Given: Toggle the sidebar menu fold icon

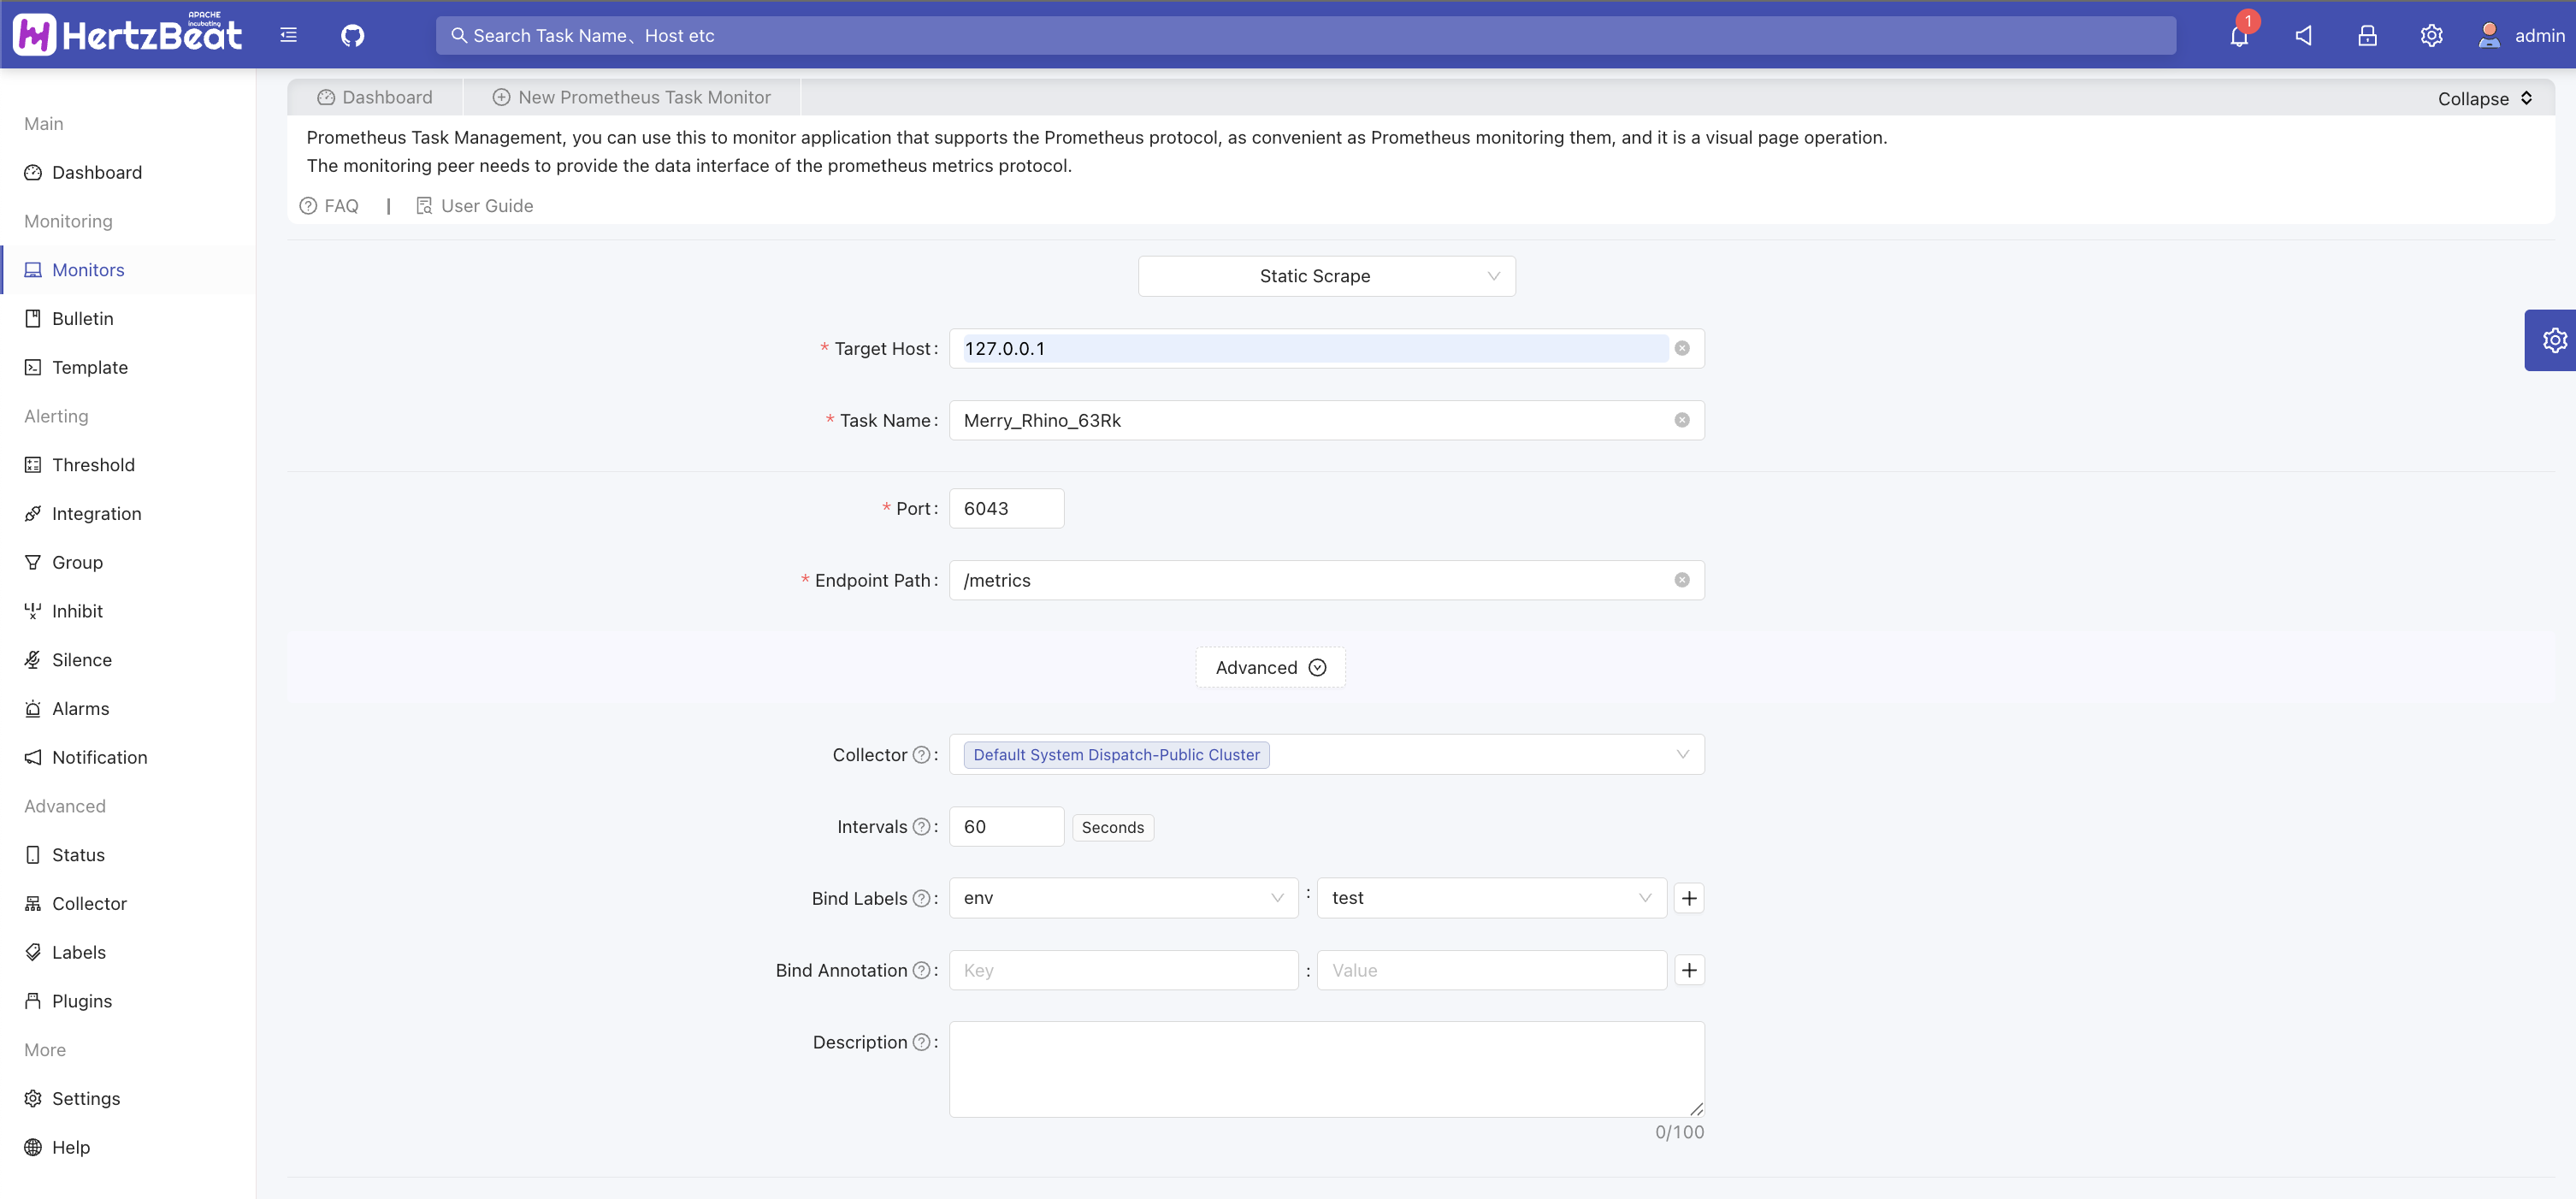Looking at the screenshot, I should tap(288, 36).
